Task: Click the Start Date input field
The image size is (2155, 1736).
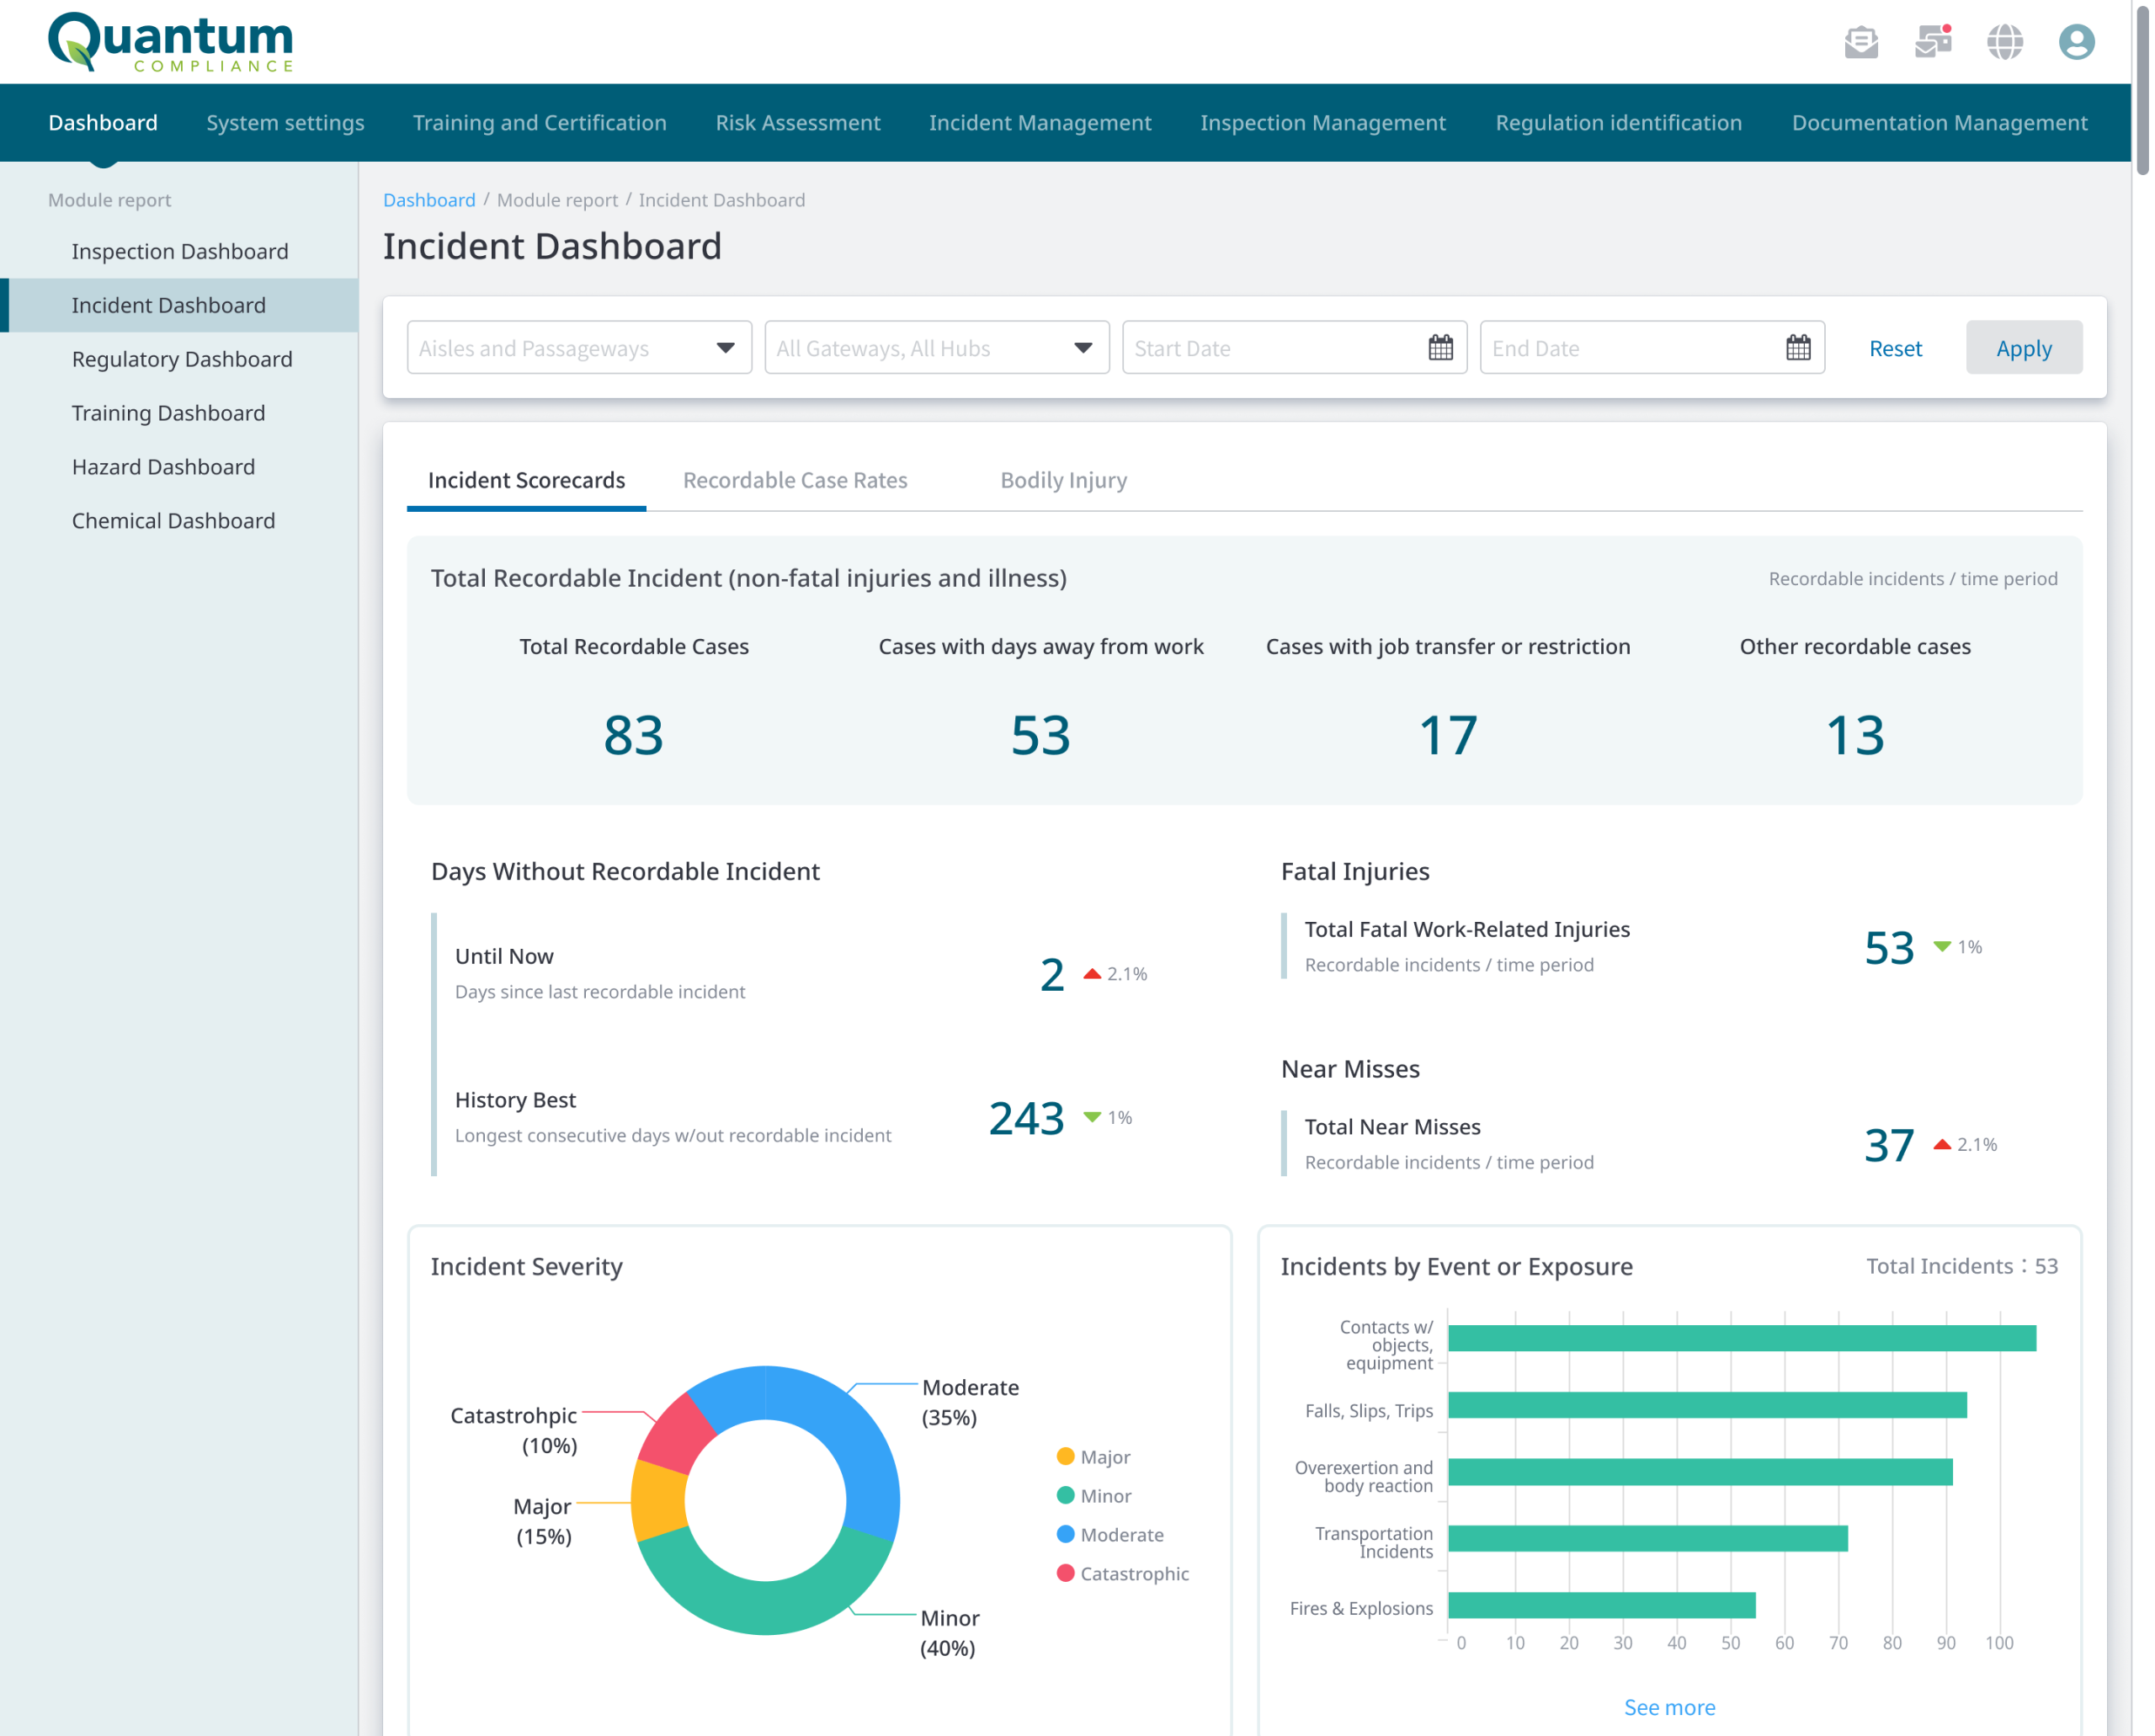Action: pyautogui.click(x=1294, y=348)
